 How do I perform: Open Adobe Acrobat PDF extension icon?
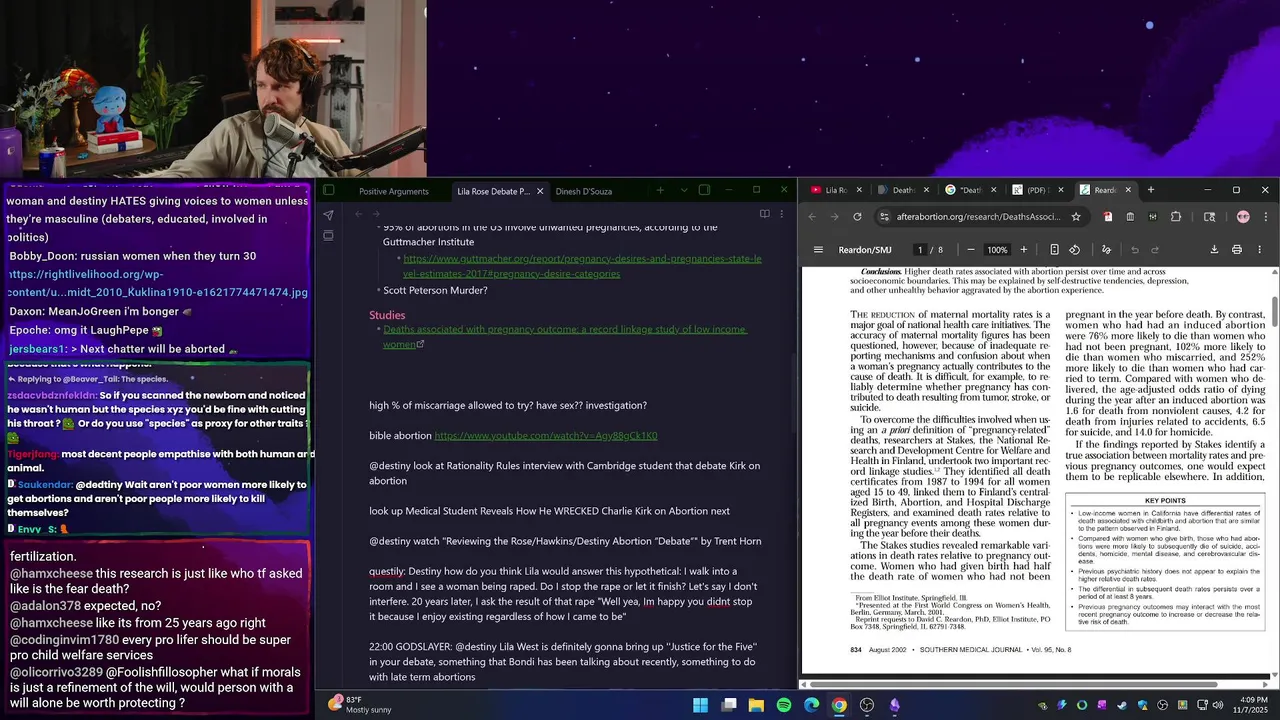coord(1108,216)
